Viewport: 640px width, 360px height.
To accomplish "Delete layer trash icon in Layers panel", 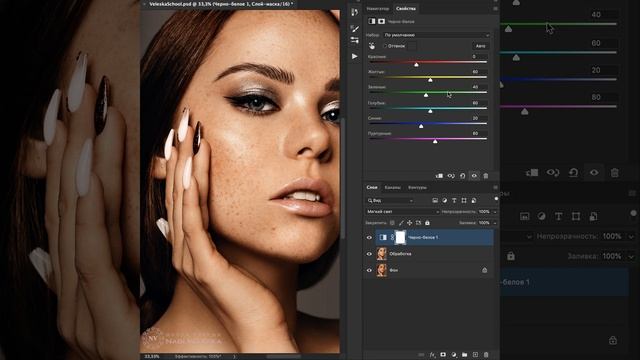I will pyautogui.click(x=486, y=355).
